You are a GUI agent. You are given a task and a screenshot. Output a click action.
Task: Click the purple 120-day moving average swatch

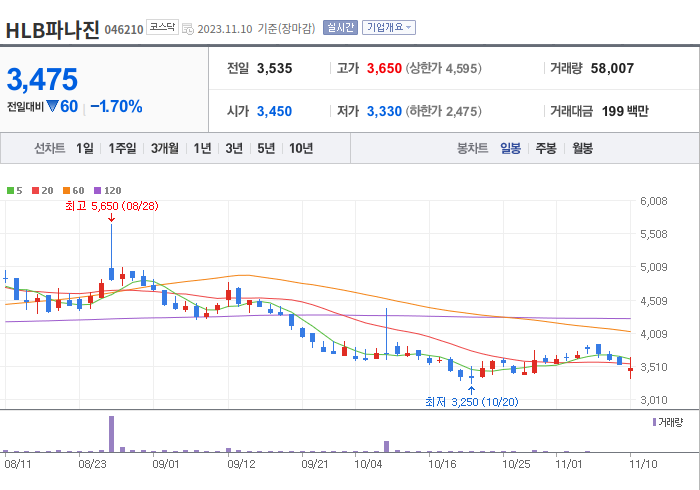click(97, 191)
